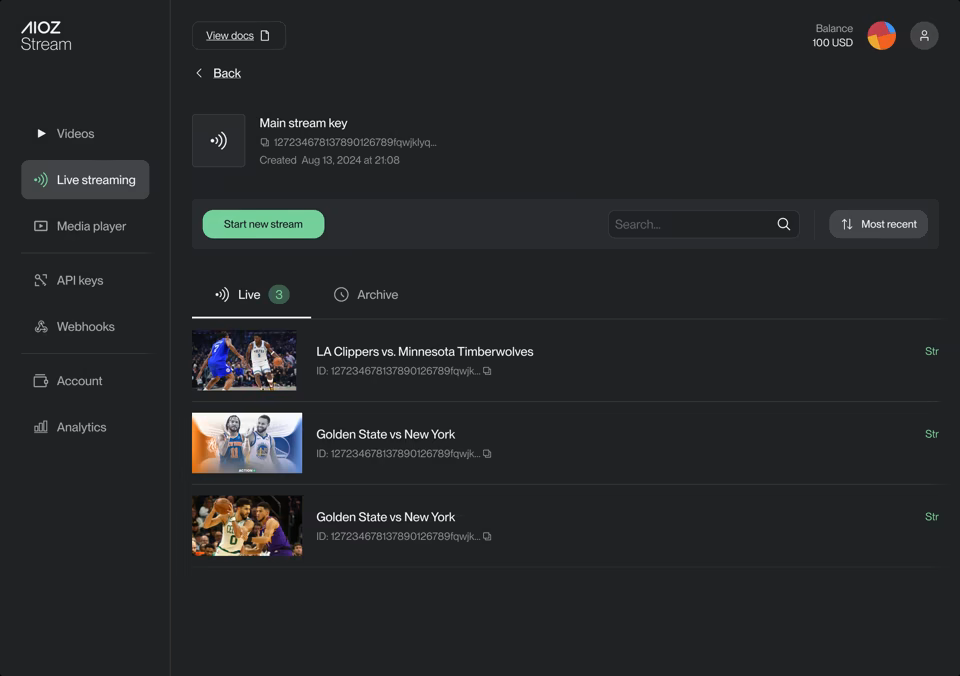Go Back via the Back link
Screen dimensions: 960x676
click(227, 73)
